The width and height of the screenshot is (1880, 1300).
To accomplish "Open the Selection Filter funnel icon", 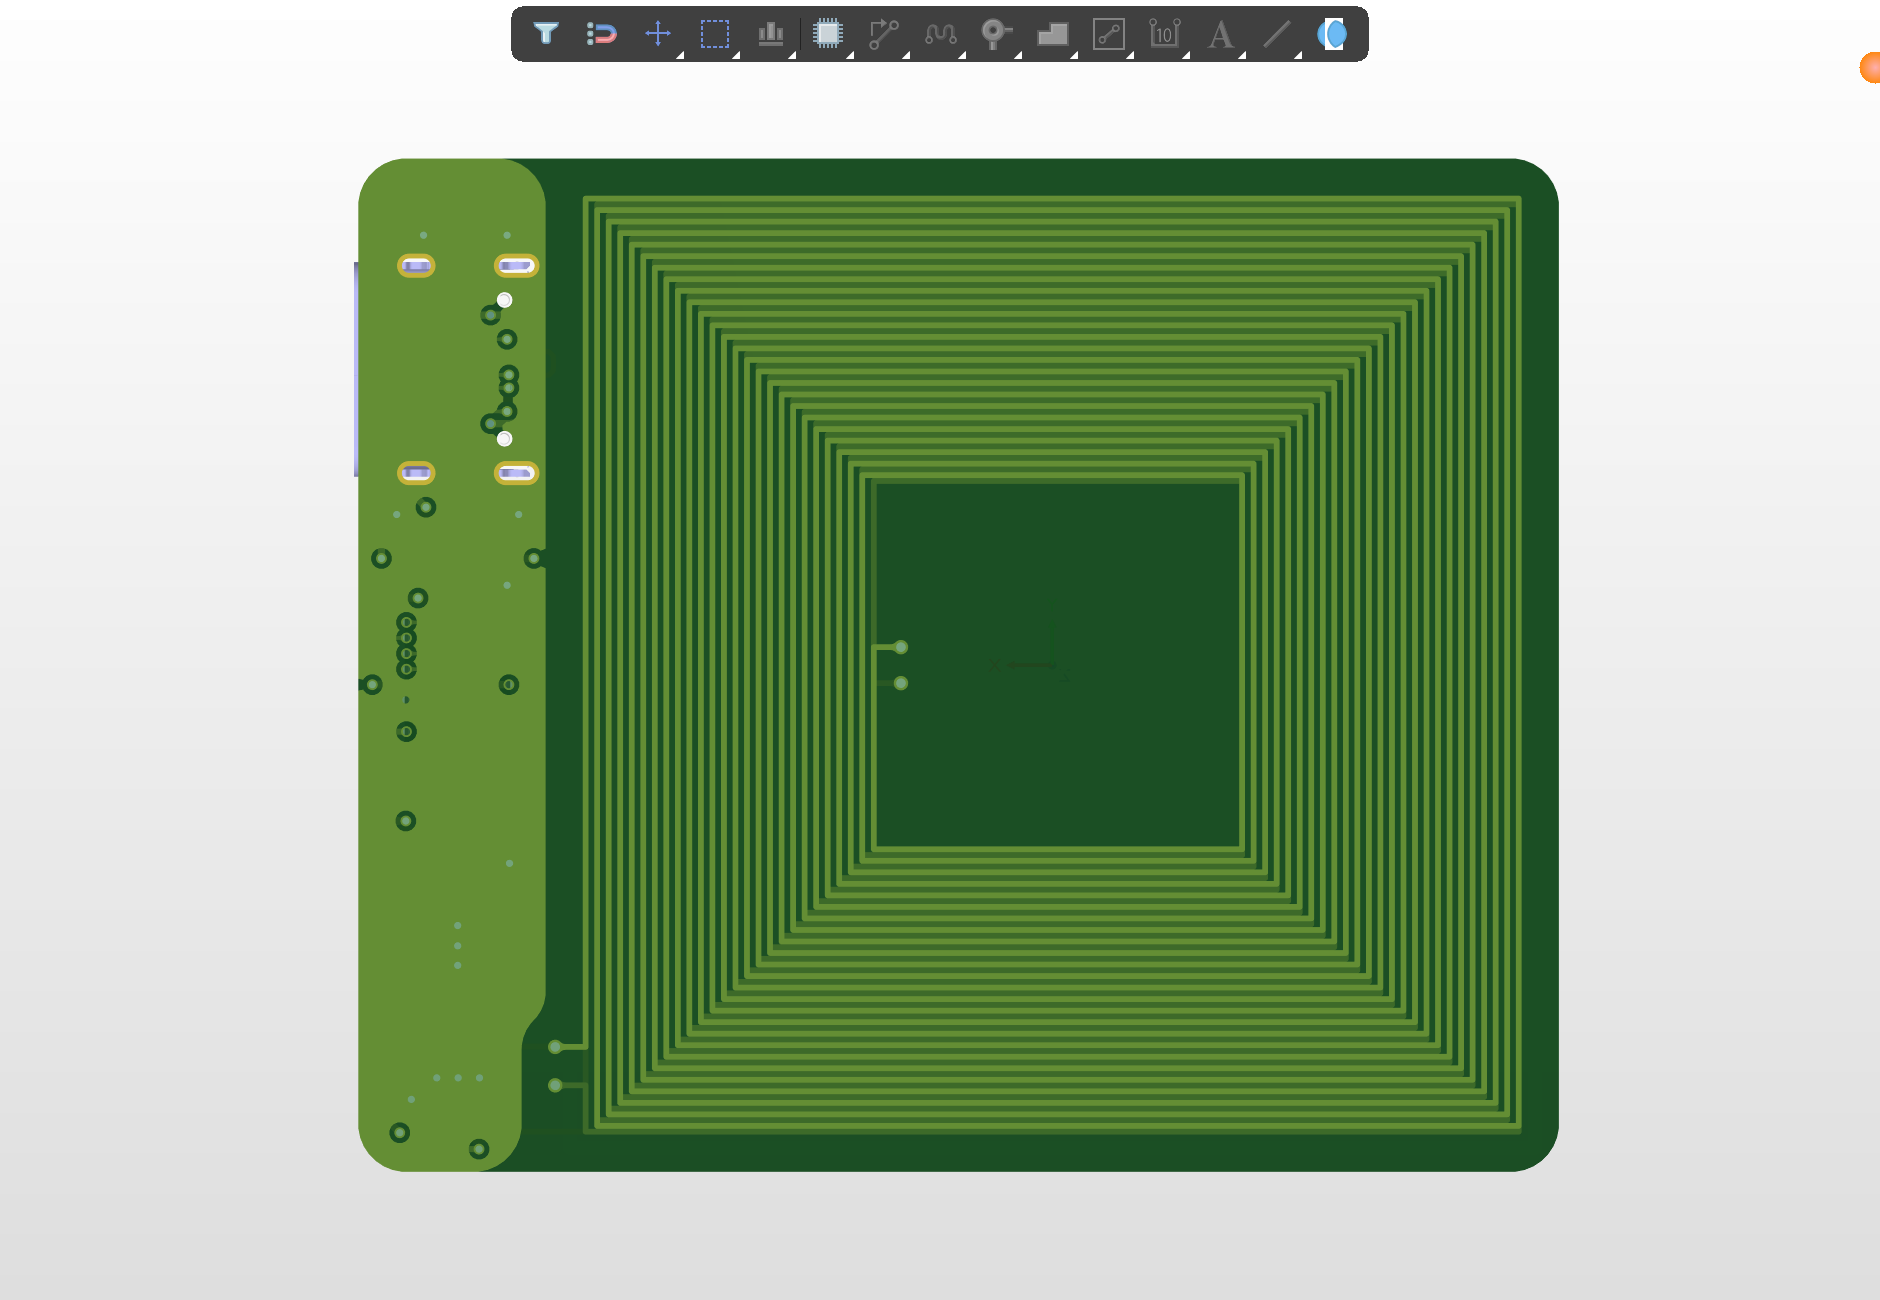I will pyautogui.click(x=546, y=34).
